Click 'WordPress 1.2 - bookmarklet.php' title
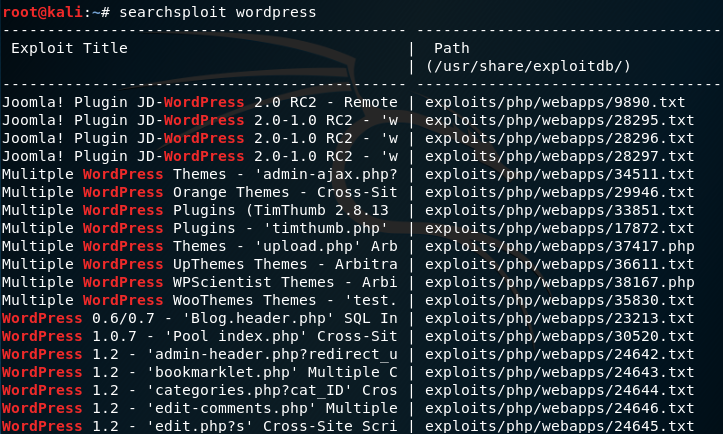Viewport: 723px width, 434px height. pyautogui.click(x=200, y=372)
